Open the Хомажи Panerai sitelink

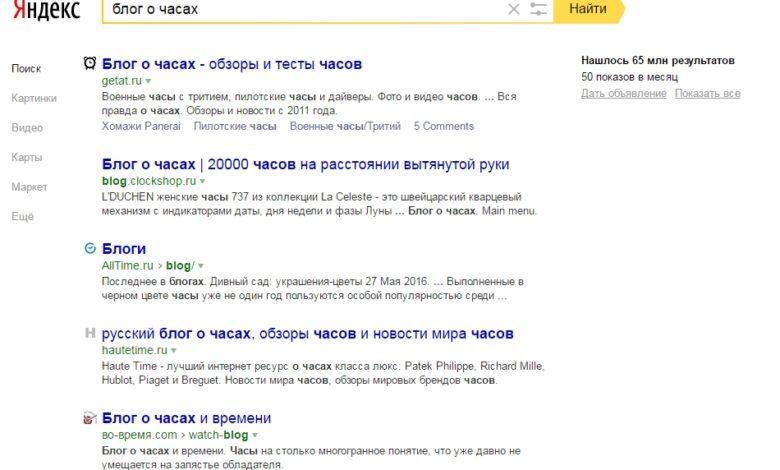141,126
